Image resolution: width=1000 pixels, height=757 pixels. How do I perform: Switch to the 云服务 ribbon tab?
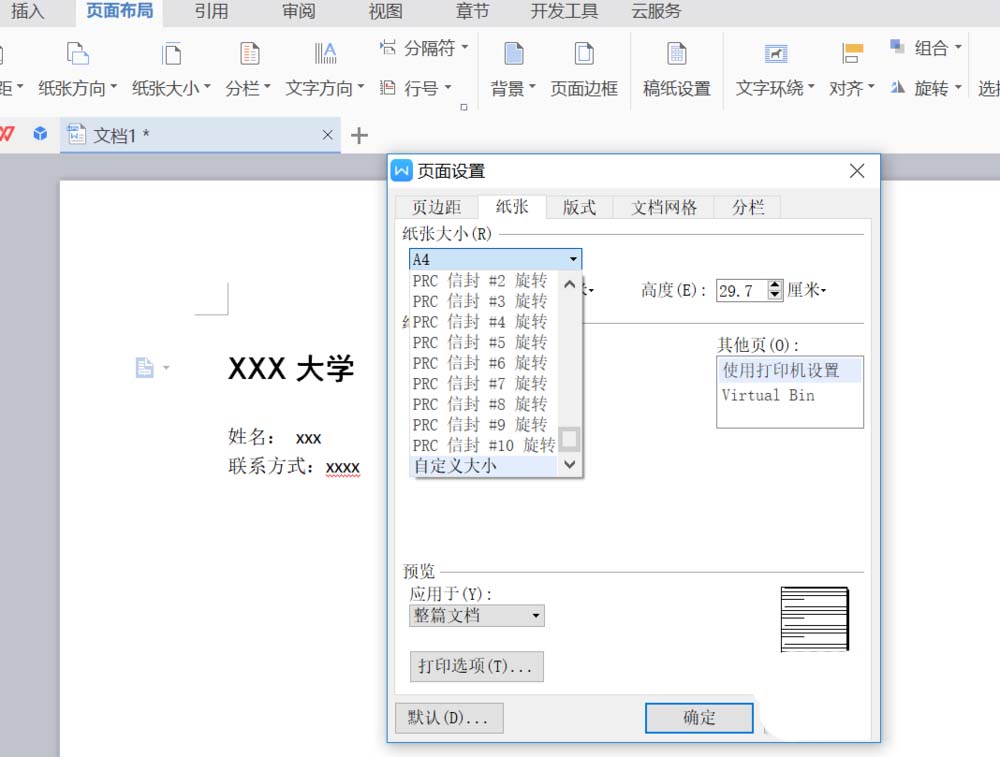[x=656, y=11]
